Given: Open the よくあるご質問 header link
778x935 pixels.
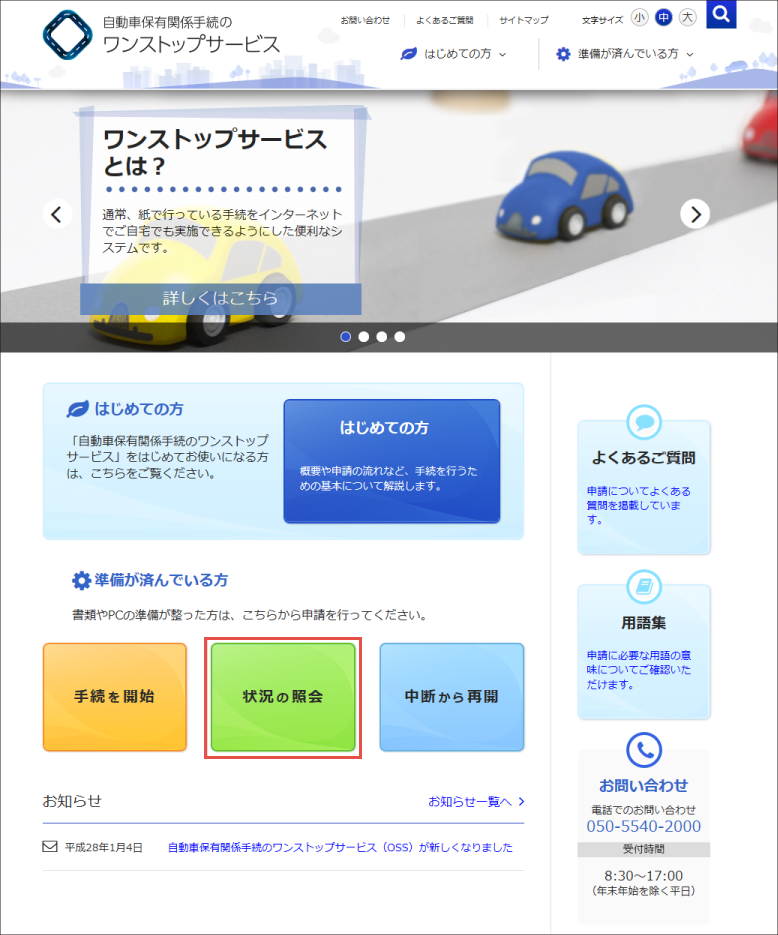Looking at the screenshot, I should pyautogui.click(x=445, y=20).
